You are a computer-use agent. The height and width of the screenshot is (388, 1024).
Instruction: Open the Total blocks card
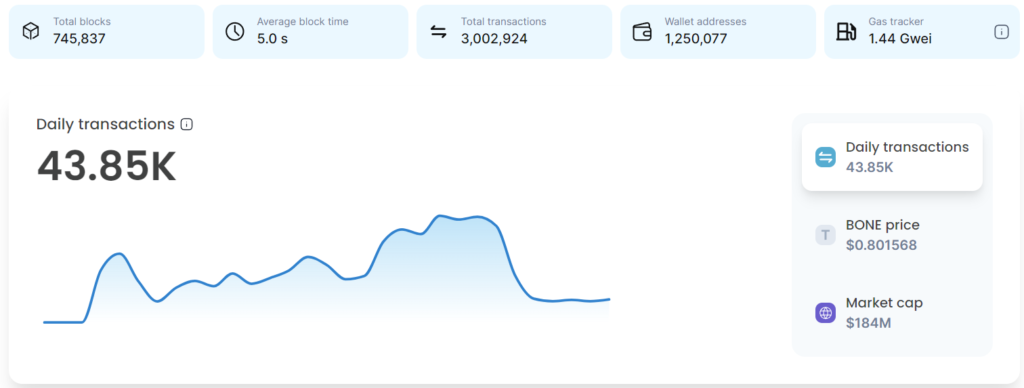pos(106,31)
